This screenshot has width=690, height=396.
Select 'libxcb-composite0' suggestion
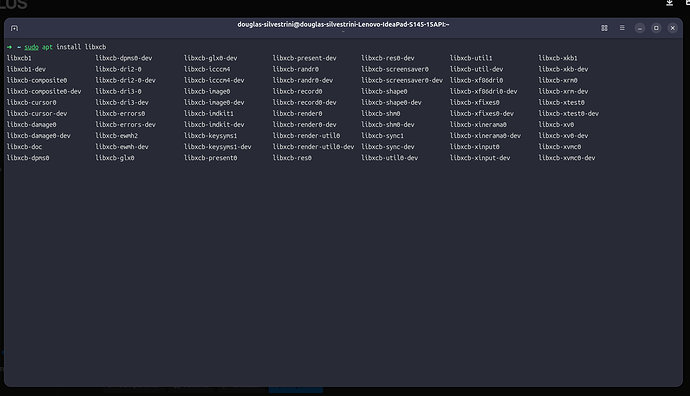[x=37, y=80]
